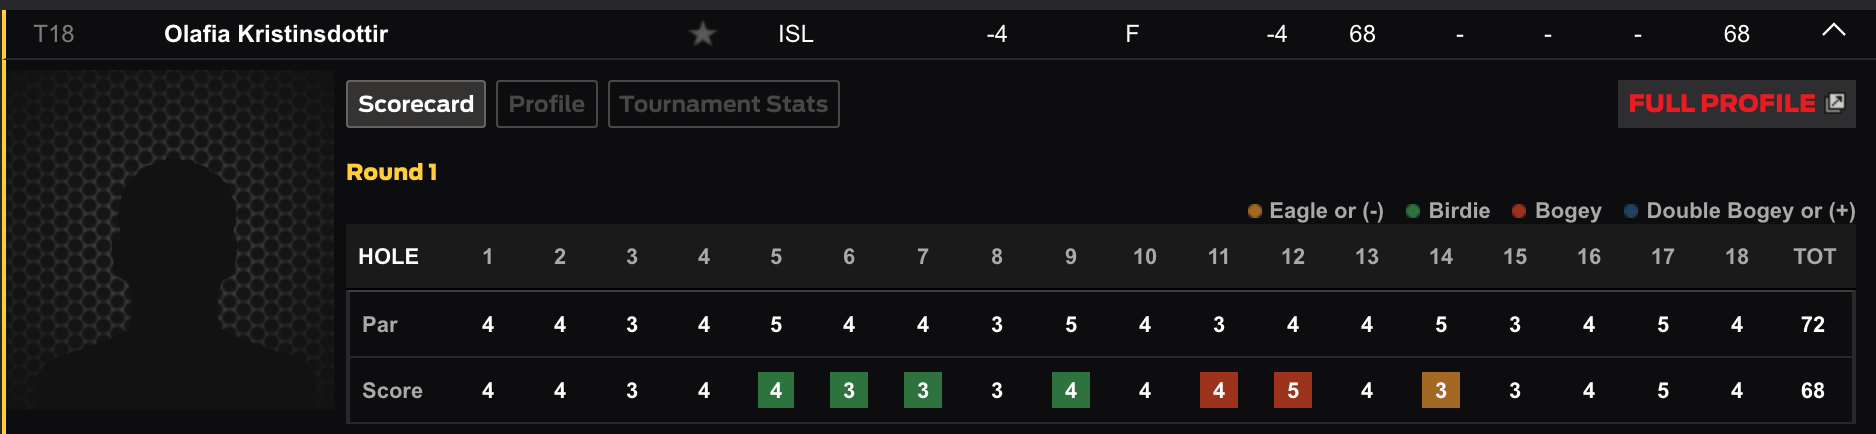
Task: Click the external link icon beside FULL PROFILE
Action: point(1835,103)
